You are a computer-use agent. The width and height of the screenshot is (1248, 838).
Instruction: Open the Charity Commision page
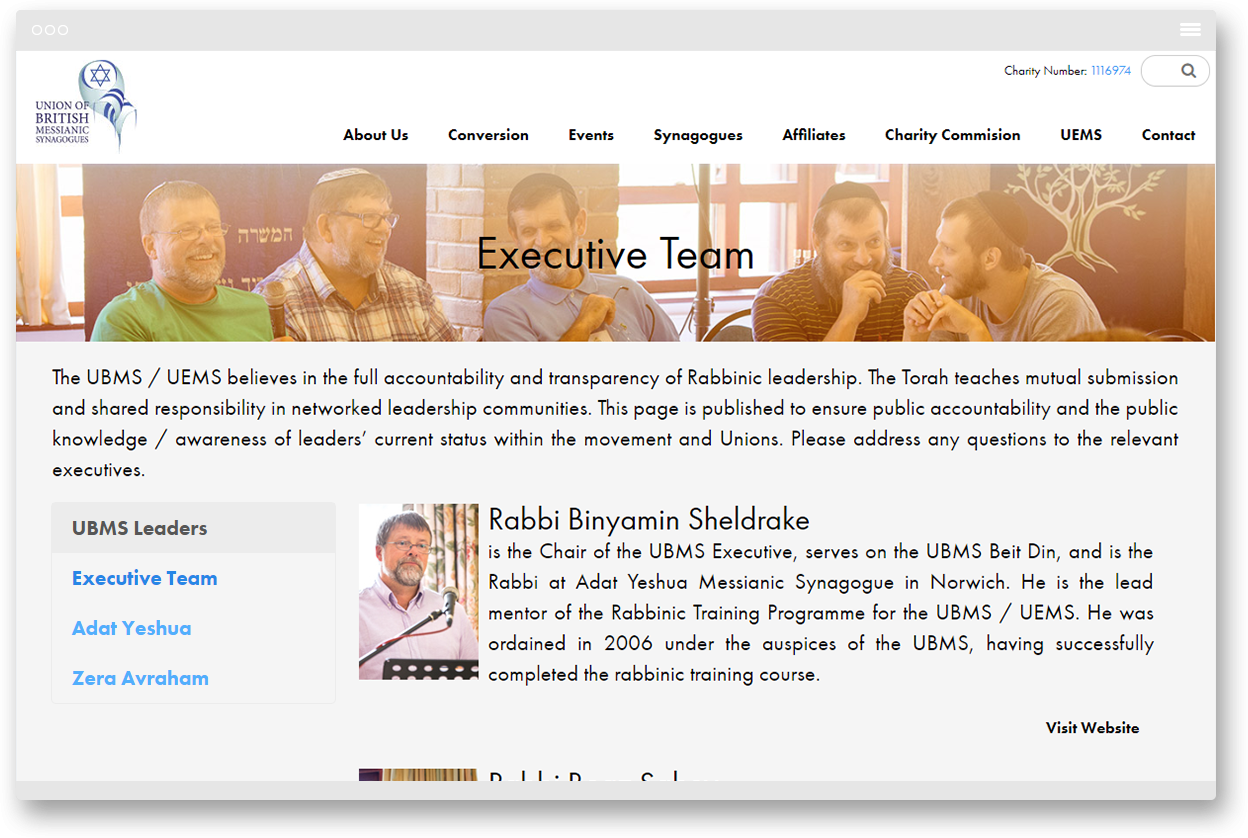point(952,135)
